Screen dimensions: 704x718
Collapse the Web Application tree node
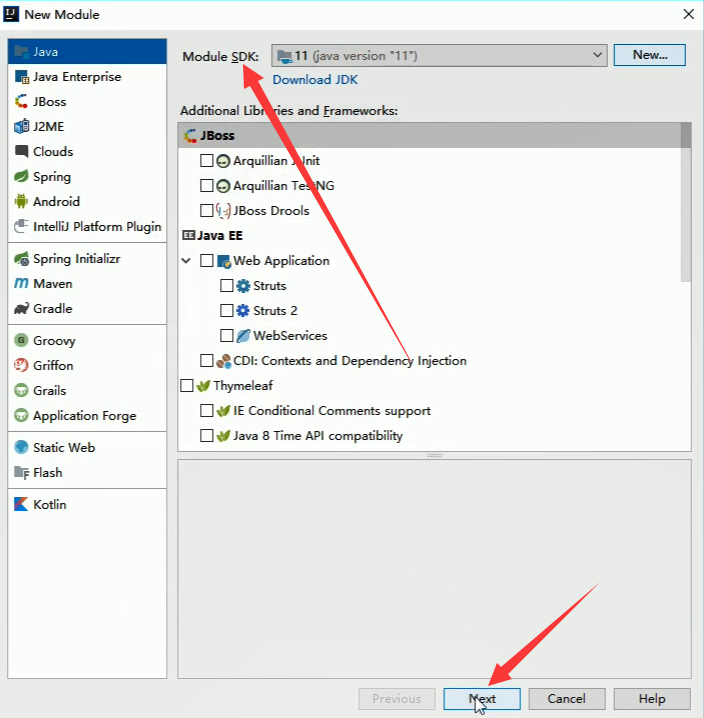tap(186, 261)
